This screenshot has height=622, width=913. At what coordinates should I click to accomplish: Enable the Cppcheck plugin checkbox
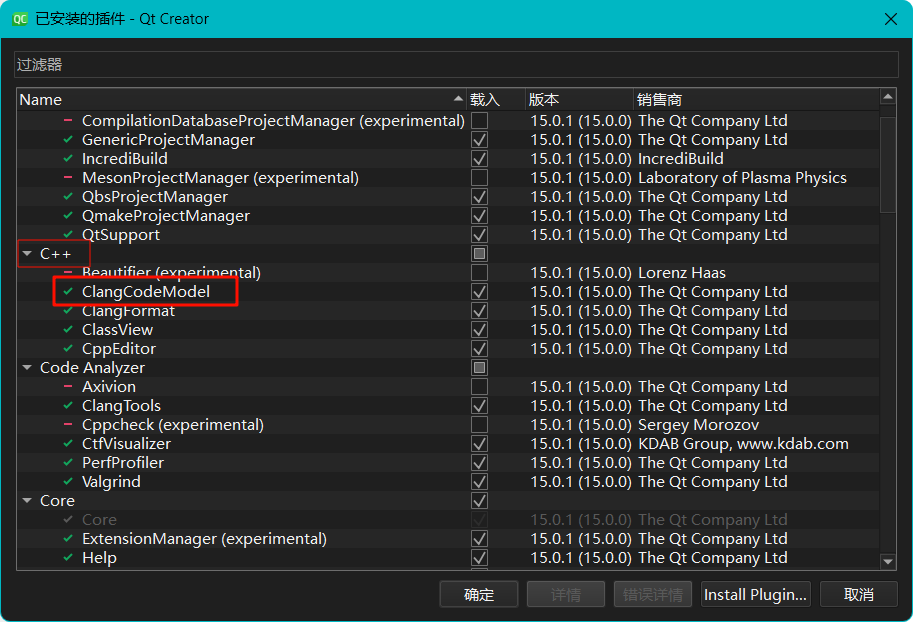coord(480,425)
